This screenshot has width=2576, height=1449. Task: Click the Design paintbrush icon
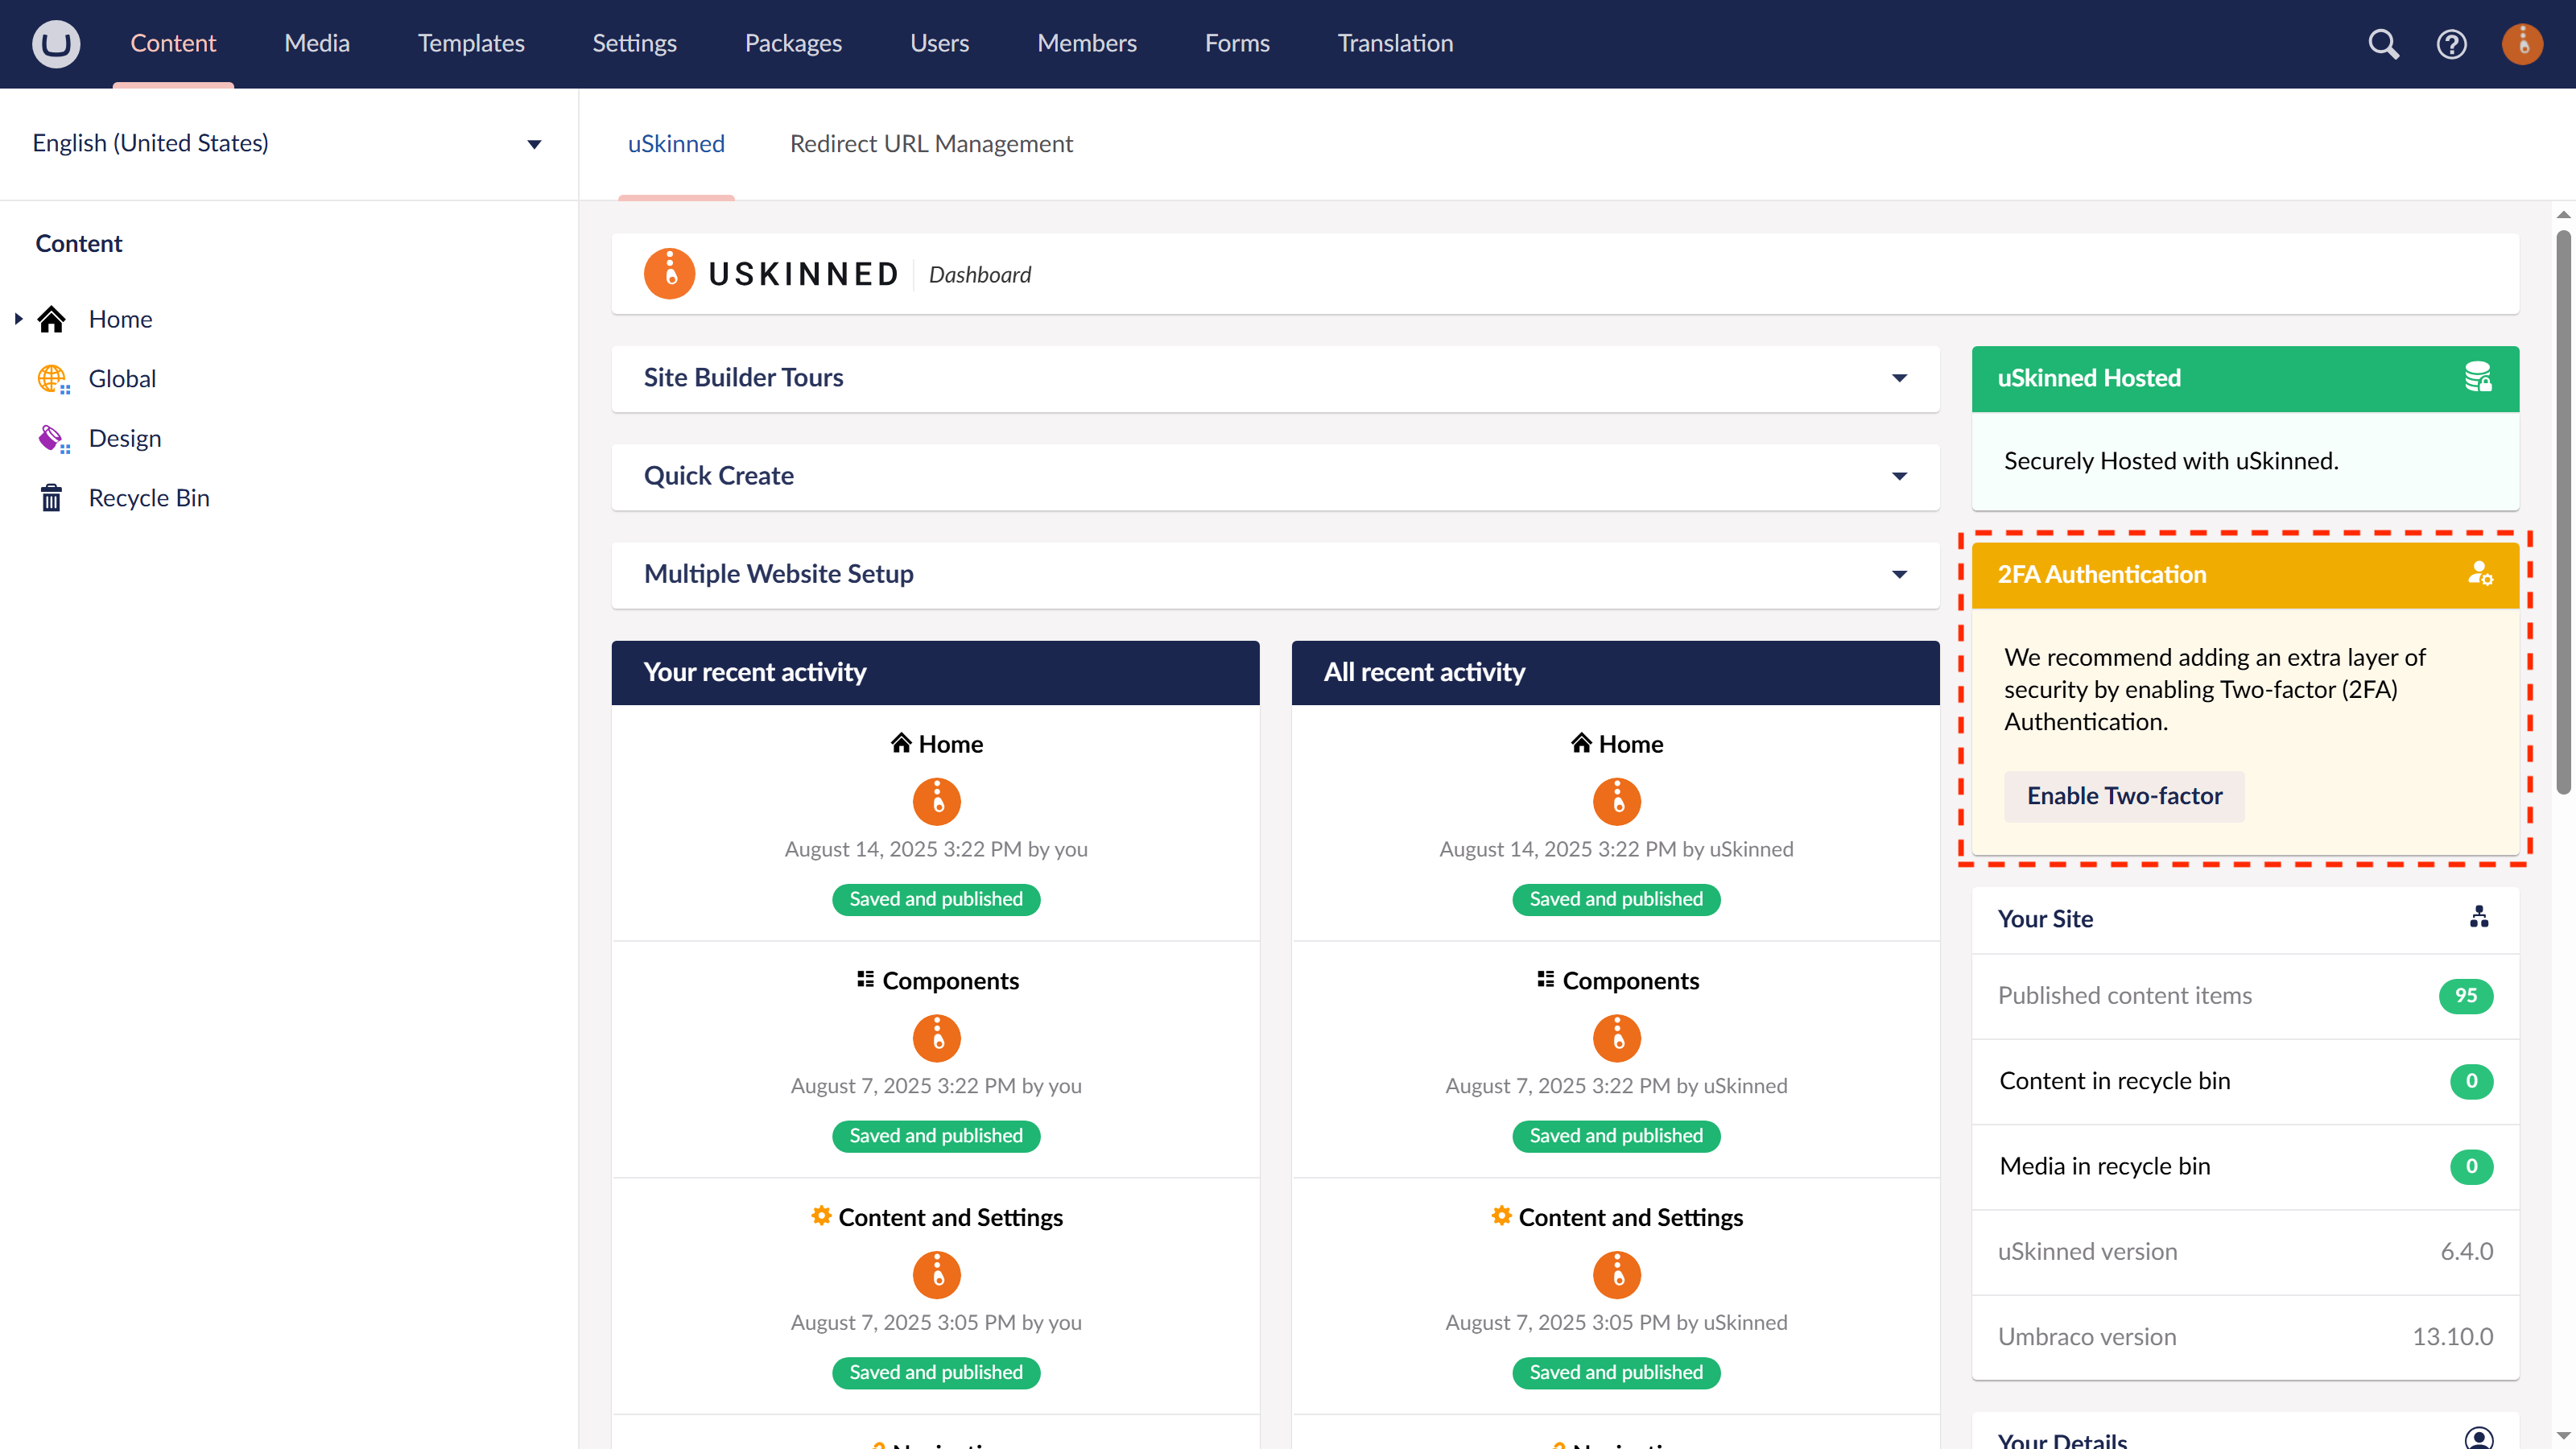click(x=52, y=437)
